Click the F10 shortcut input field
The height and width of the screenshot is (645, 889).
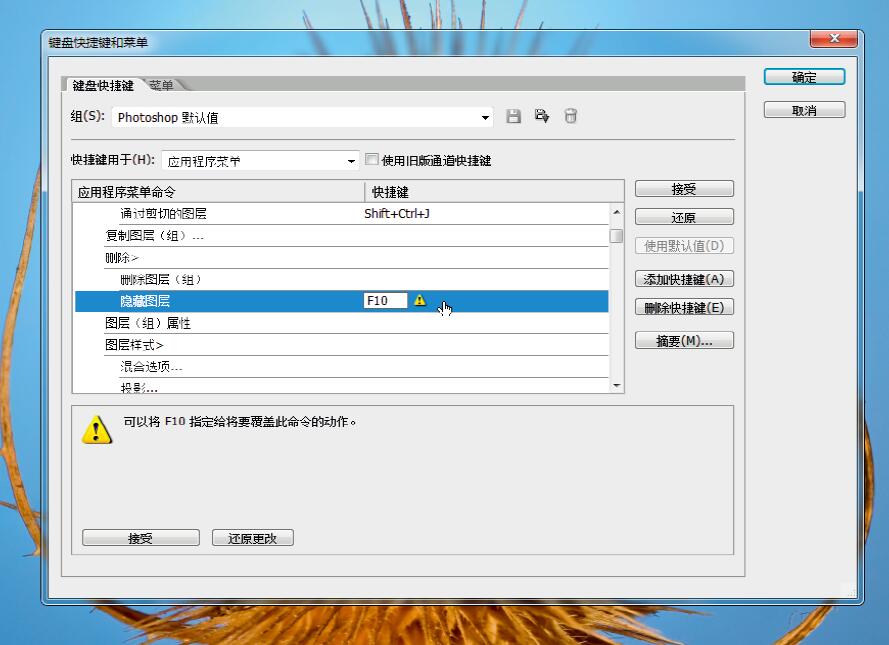point(385,299)
